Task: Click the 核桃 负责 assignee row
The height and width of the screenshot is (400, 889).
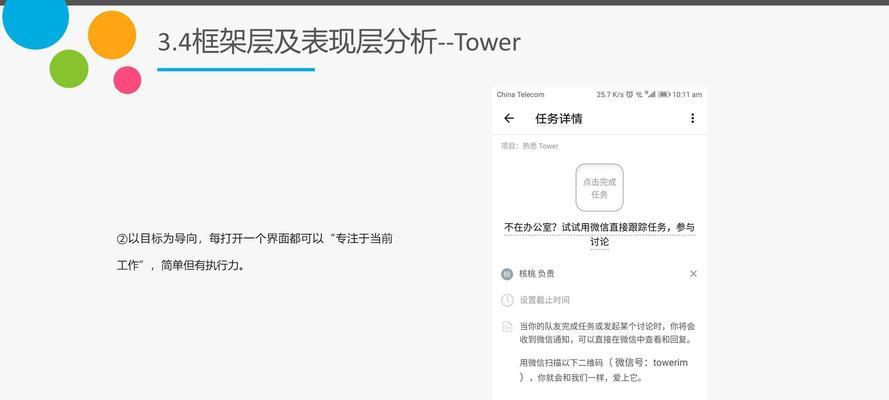Action: tap(599, 274)
